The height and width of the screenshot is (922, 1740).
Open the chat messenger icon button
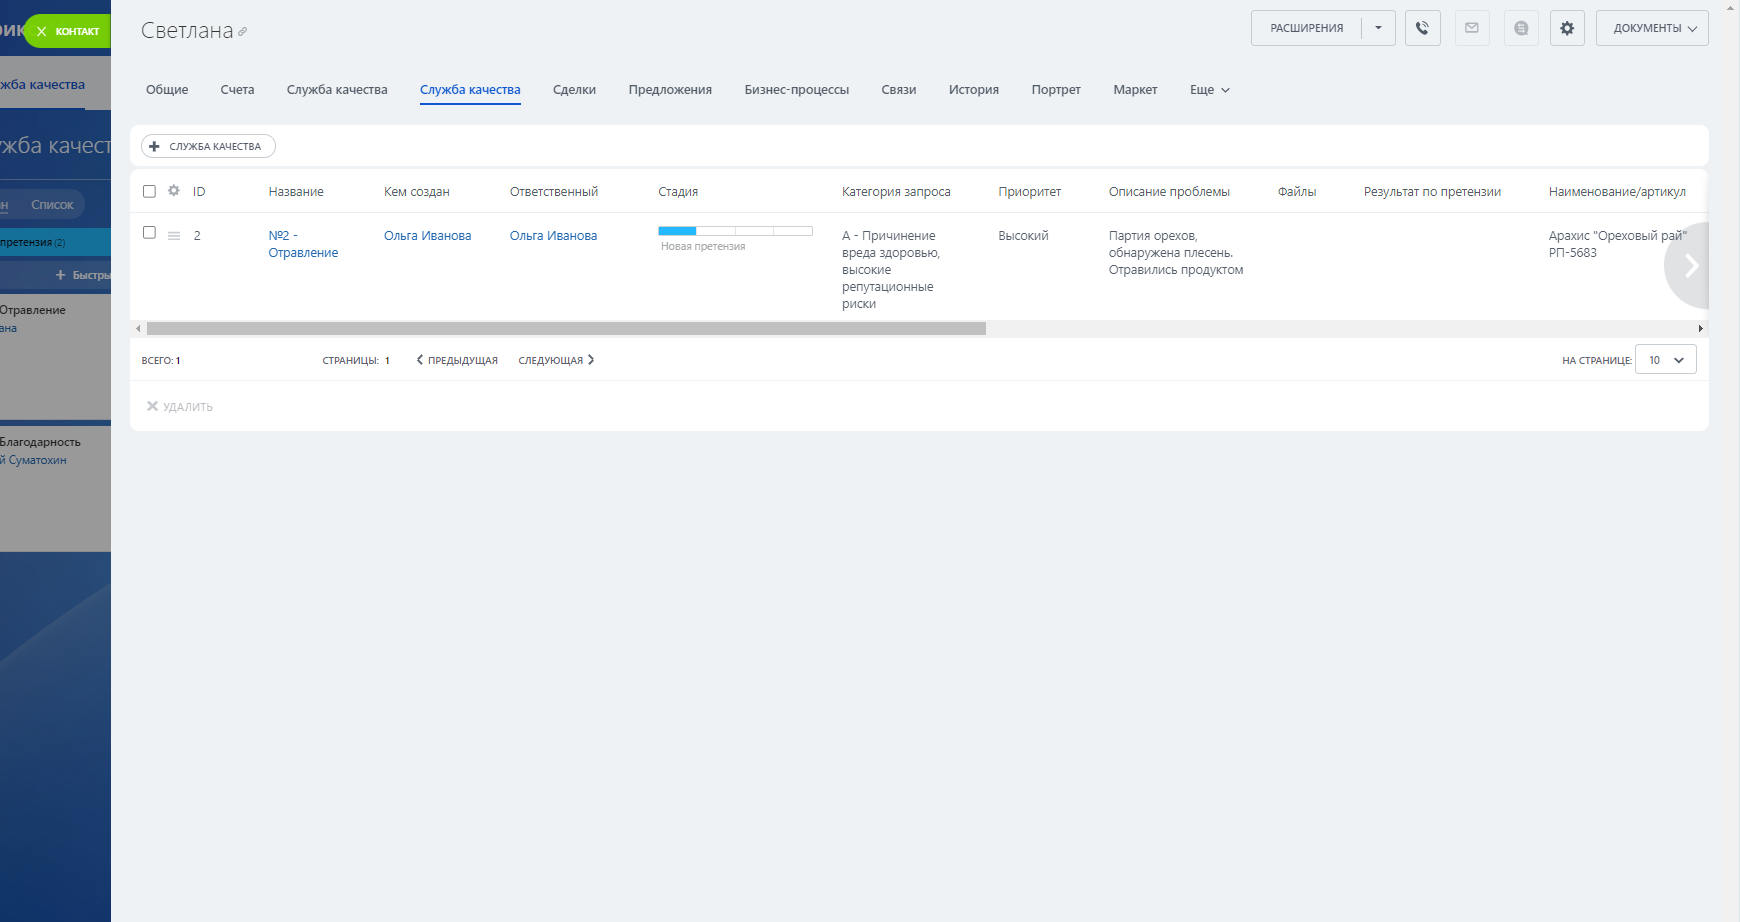(x=1521, y=28)
